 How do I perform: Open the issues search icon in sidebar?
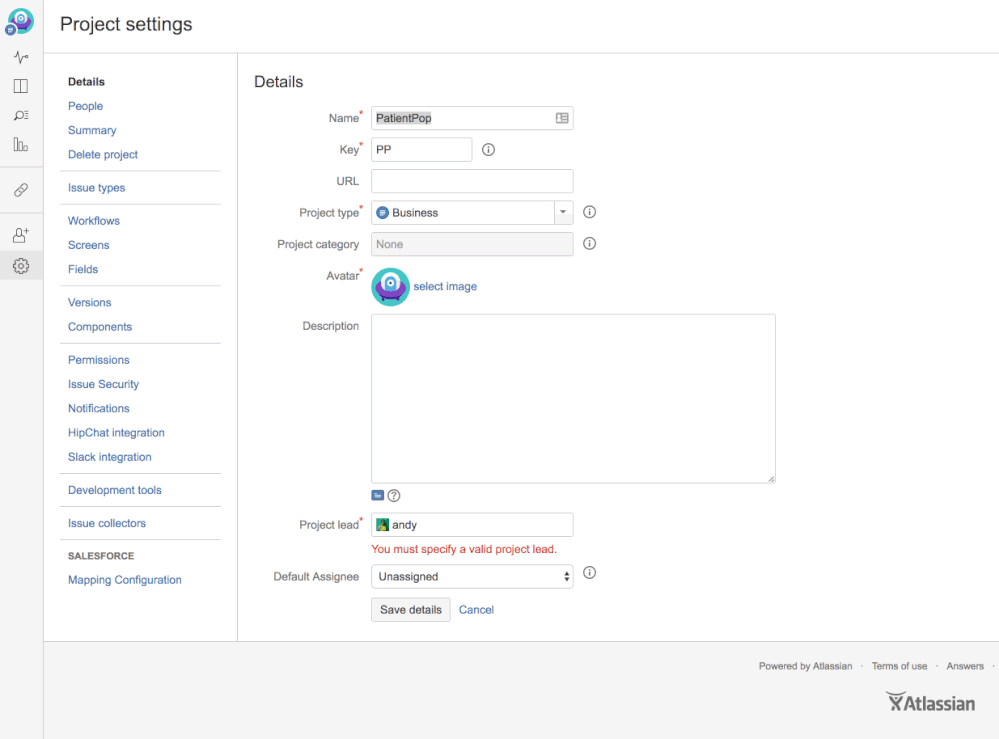coord(21,115)
